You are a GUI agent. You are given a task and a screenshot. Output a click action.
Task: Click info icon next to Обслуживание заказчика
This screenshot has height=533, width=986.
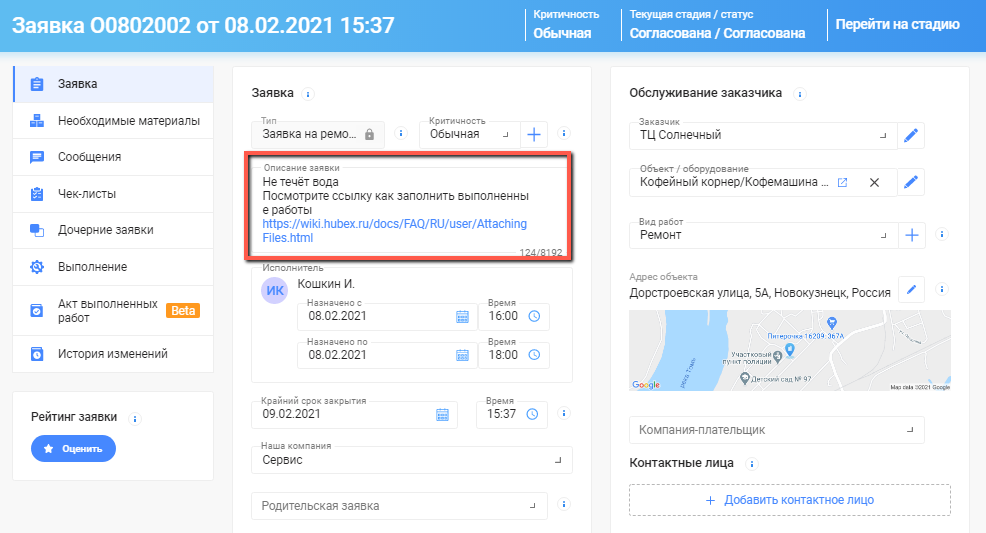799,94
